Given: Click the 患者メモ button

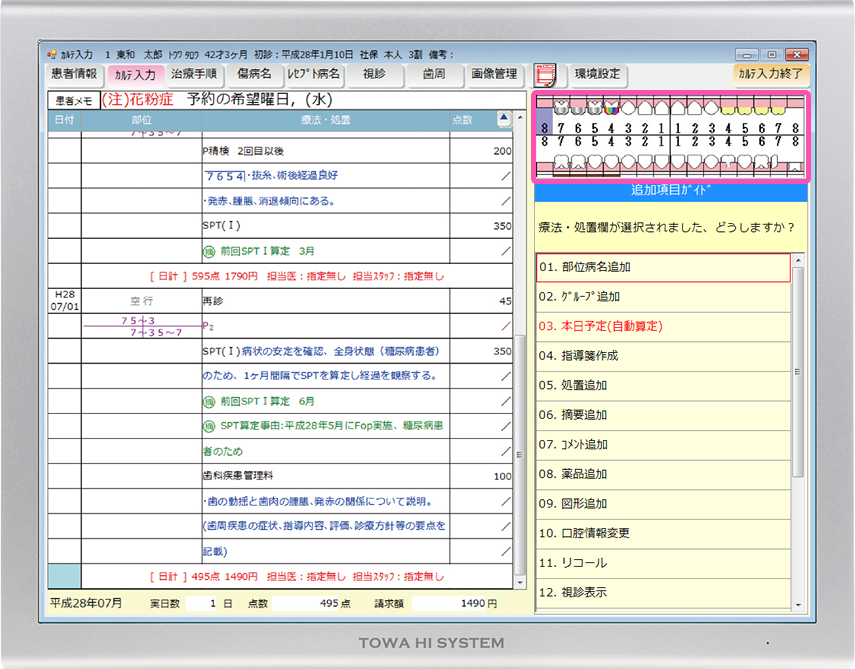Looking at the screenshot, I should point(73,101).
